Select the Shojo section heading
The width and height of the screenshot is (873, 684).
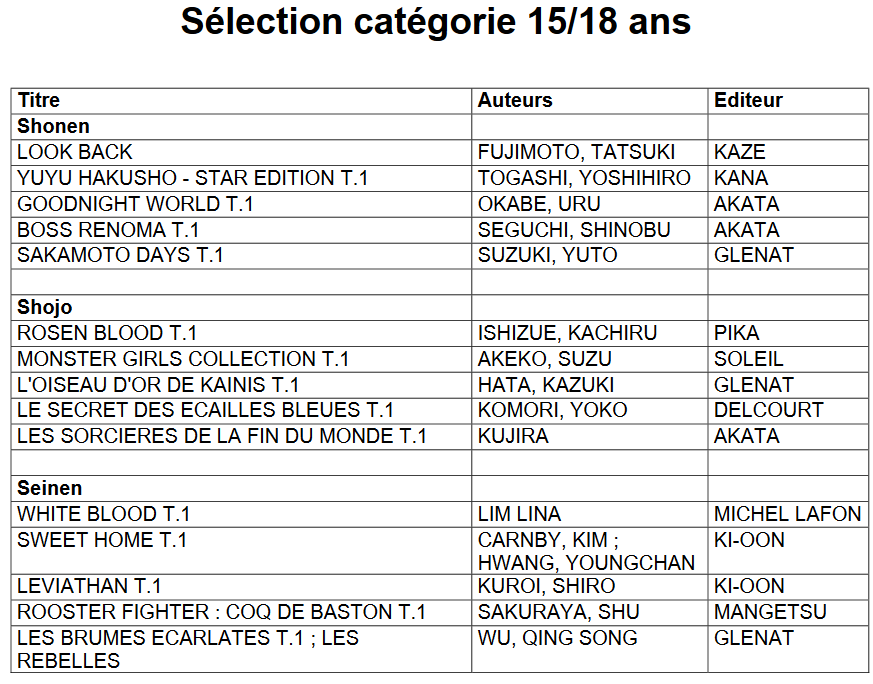point(45,307)
